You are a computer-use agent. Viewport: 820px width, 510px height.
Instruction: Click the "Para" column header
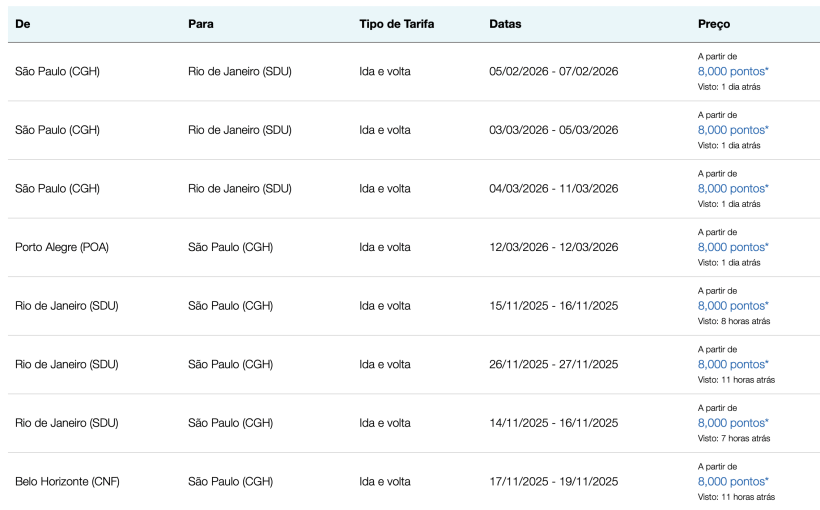tap(200, 23)
